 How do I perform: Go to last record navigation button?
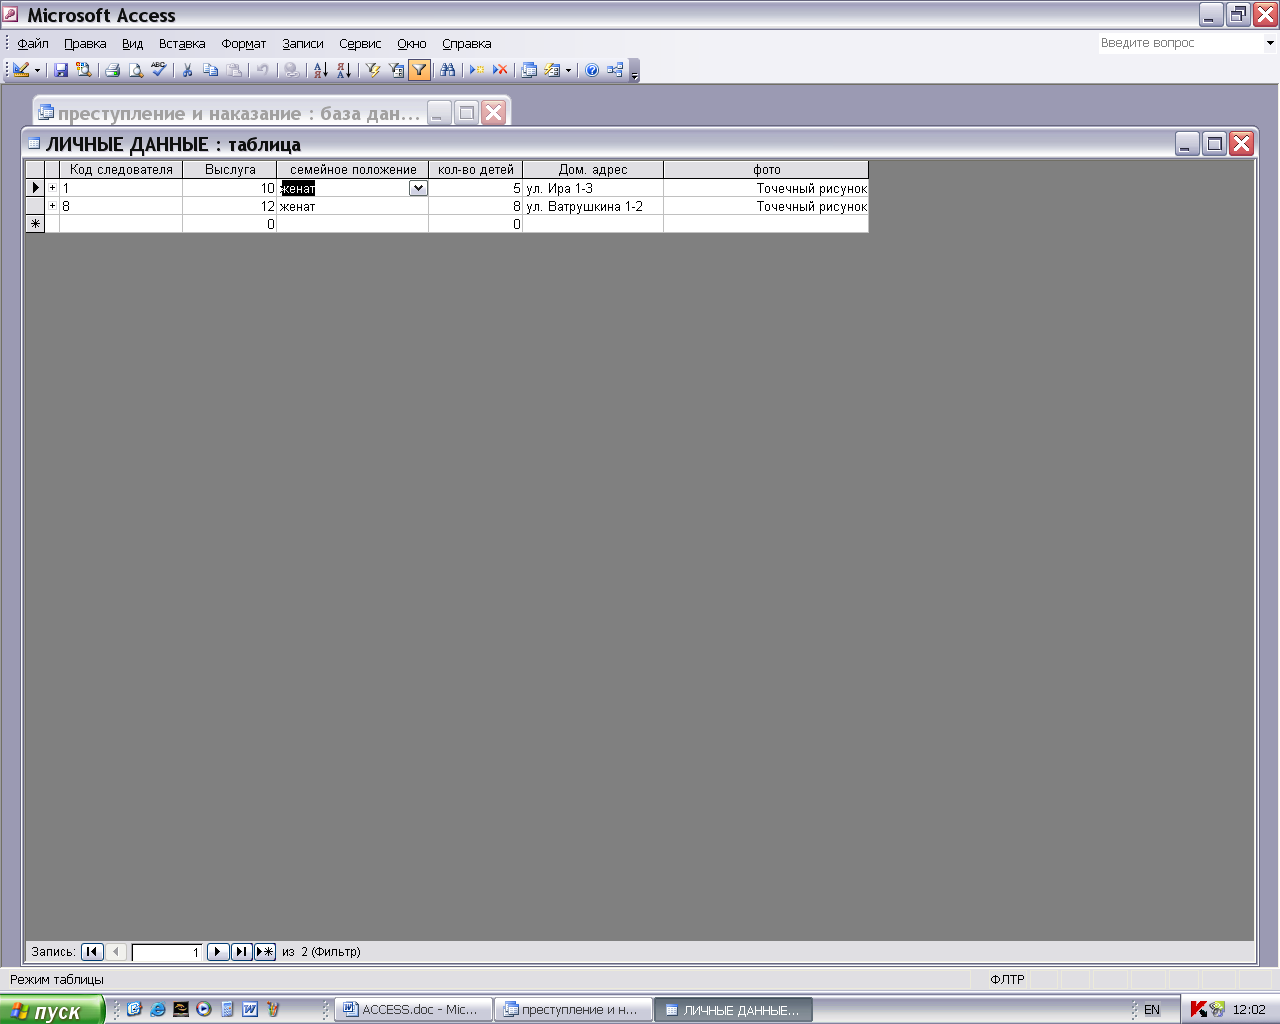click(241, 952)
